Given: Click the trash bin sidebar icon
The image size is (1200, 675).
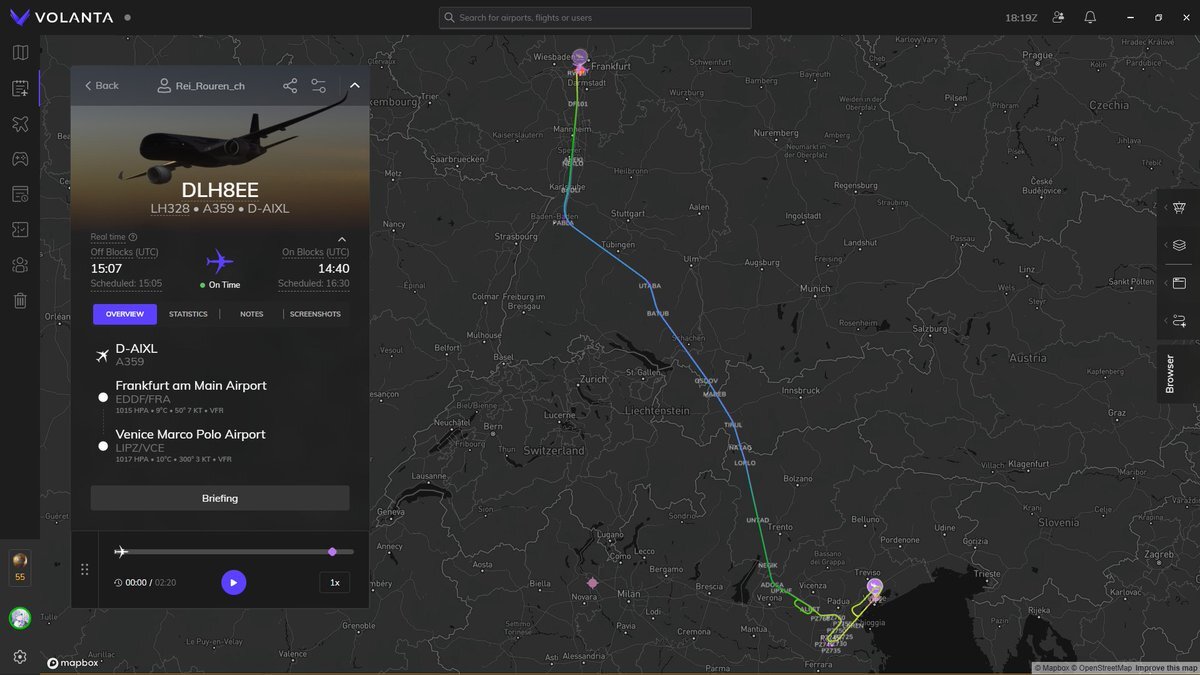Looking at the screenshot, I should [x=20, y=300].
